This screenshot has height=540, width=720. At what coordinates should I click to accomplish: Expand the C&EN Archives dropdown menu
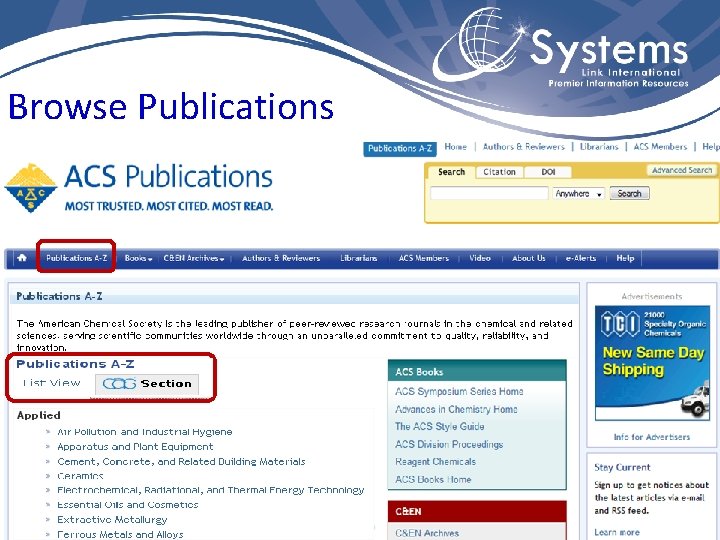pyautogui.click(x=194, y=258)
